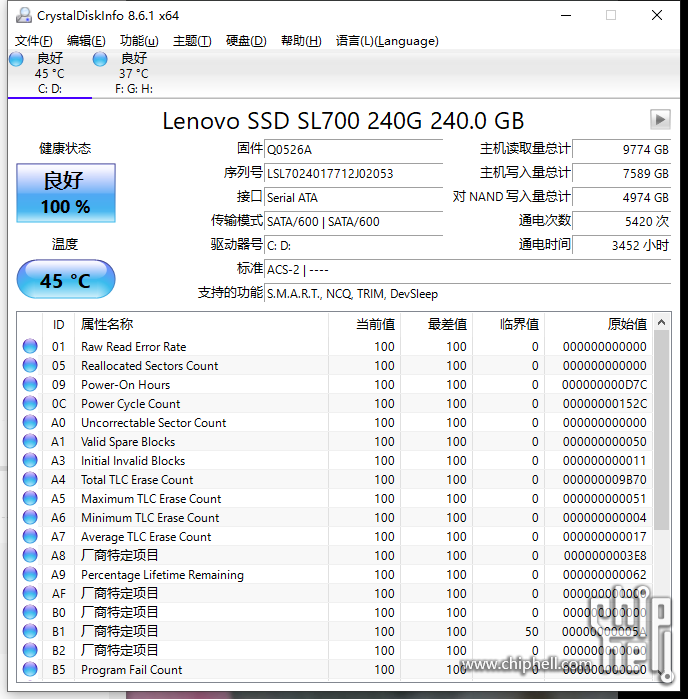The height and width of the screenshot is (699, 688).
Task: Select the F: G: H: disk tab
Action: (x=134, y=74)
